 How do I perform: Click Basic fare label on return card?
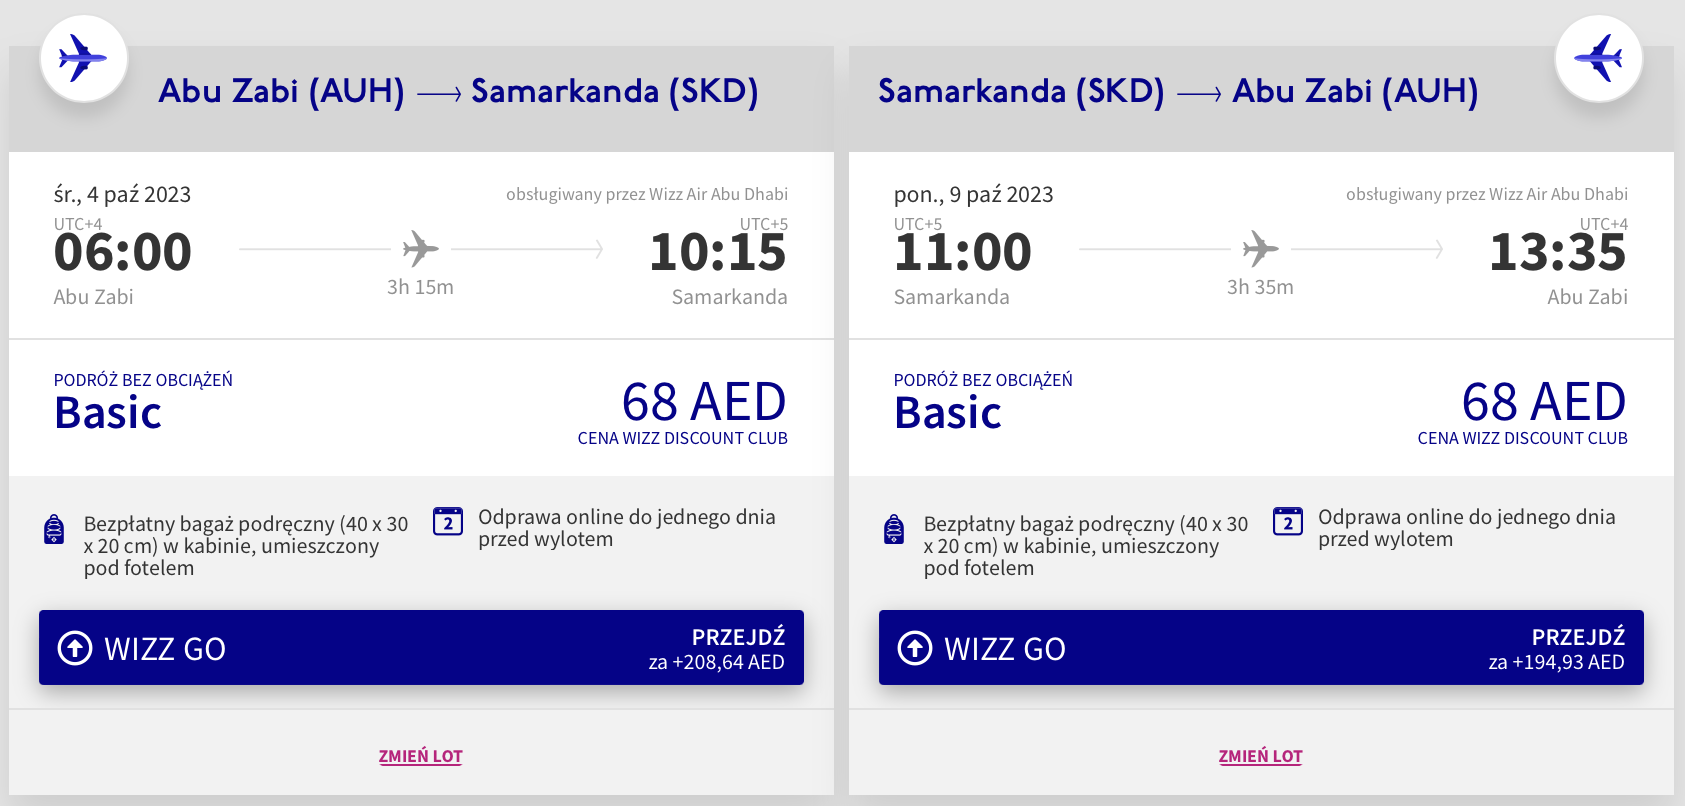[x=948, y=413]
